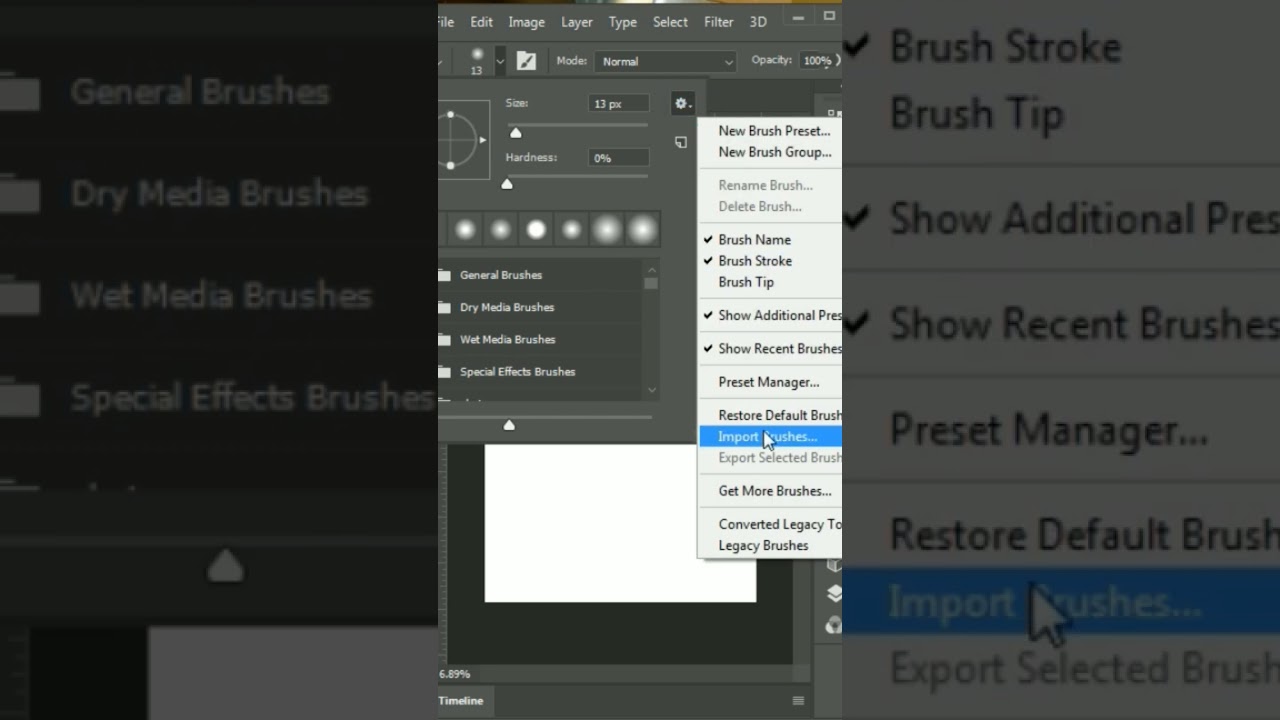1280x720 pixels.
Task: Toggle Brush Stroke display option
Action: [769, 261]
